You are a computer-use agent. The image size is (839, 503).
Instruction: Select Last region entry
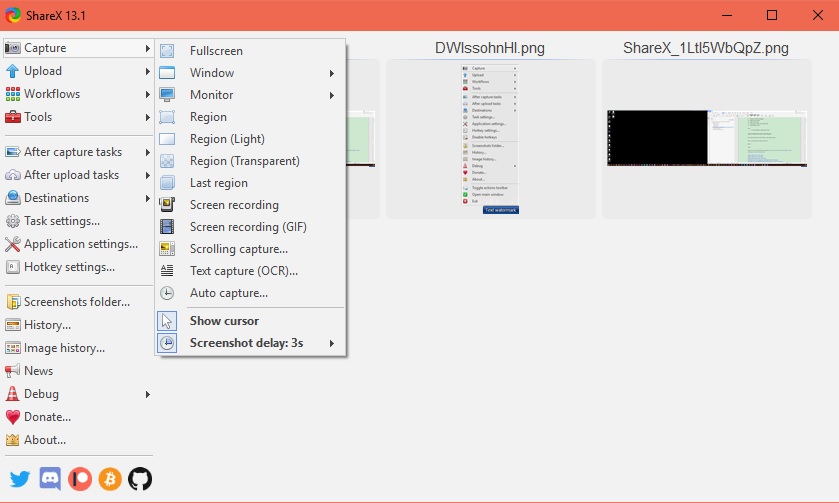click(250, 182)
